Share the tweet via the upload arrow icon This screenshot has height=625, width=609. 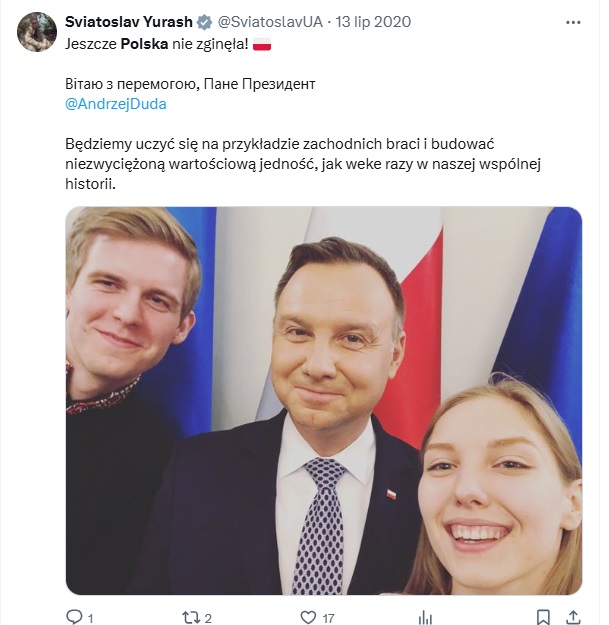(573, 617)
